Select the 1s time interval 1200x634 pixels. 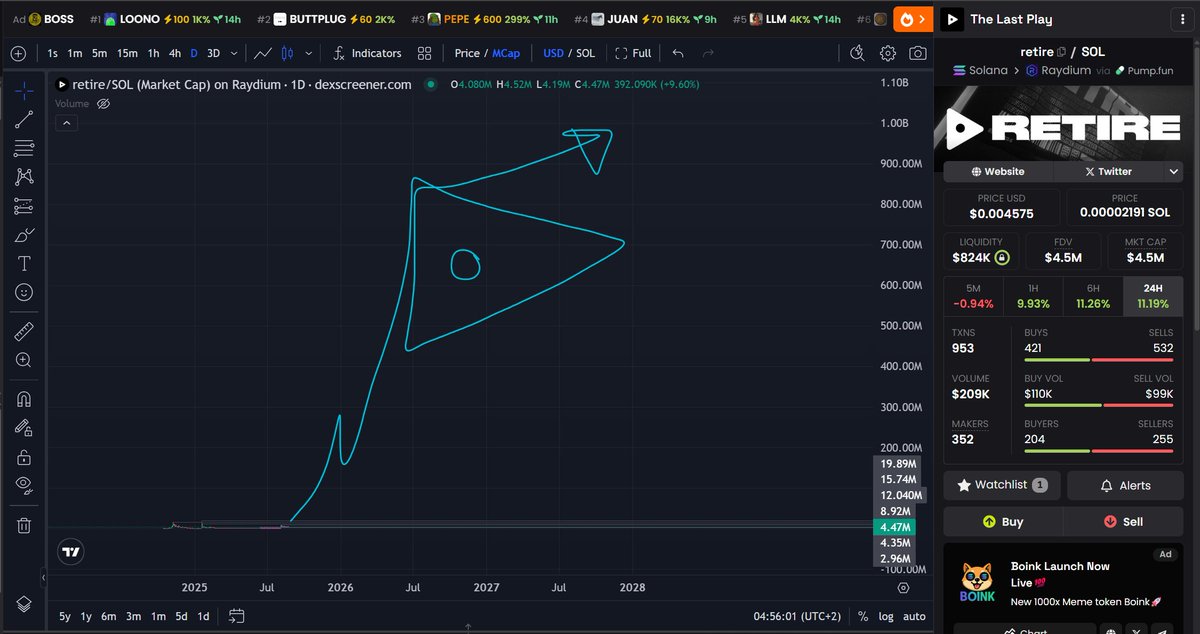click(52, 53)
